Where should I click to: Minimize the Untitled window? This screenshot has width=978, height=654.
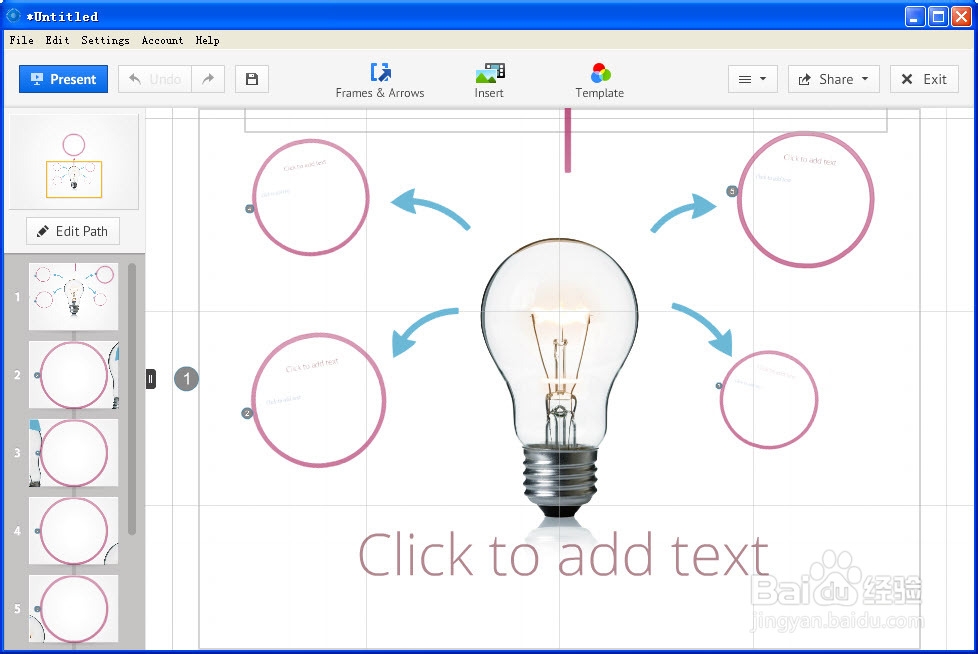[x=915, y=16]
